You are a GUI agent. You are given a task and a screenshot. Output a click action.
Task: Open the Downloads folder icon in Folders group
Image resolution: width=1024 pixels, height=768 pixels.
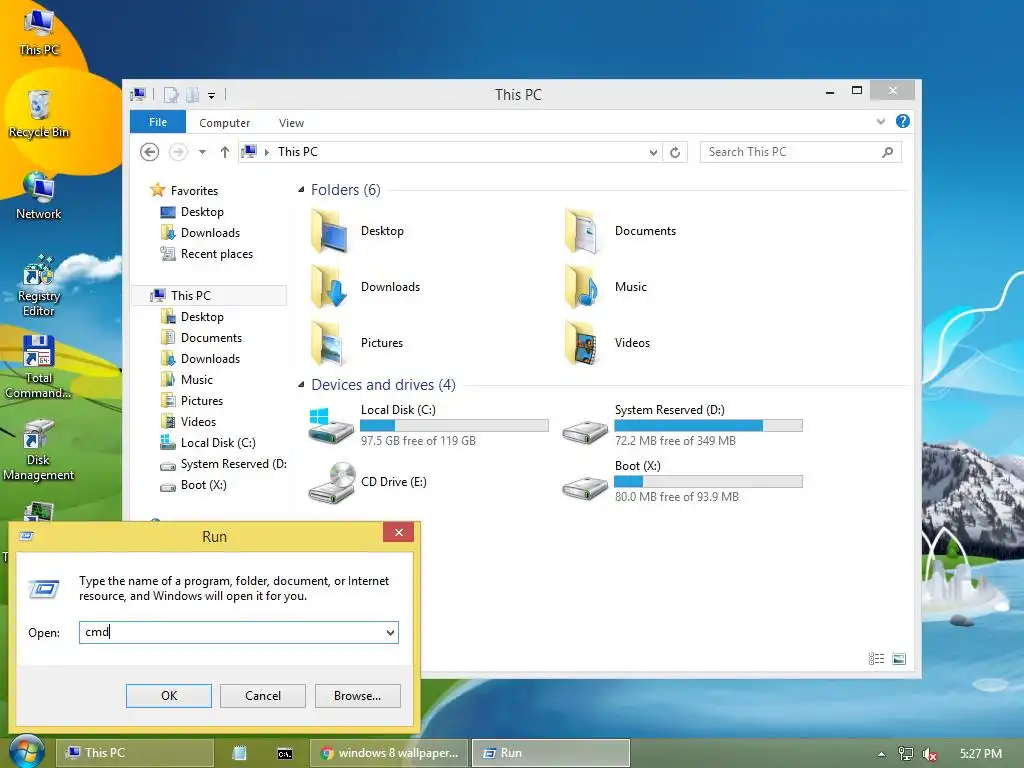tap(331, 287)
